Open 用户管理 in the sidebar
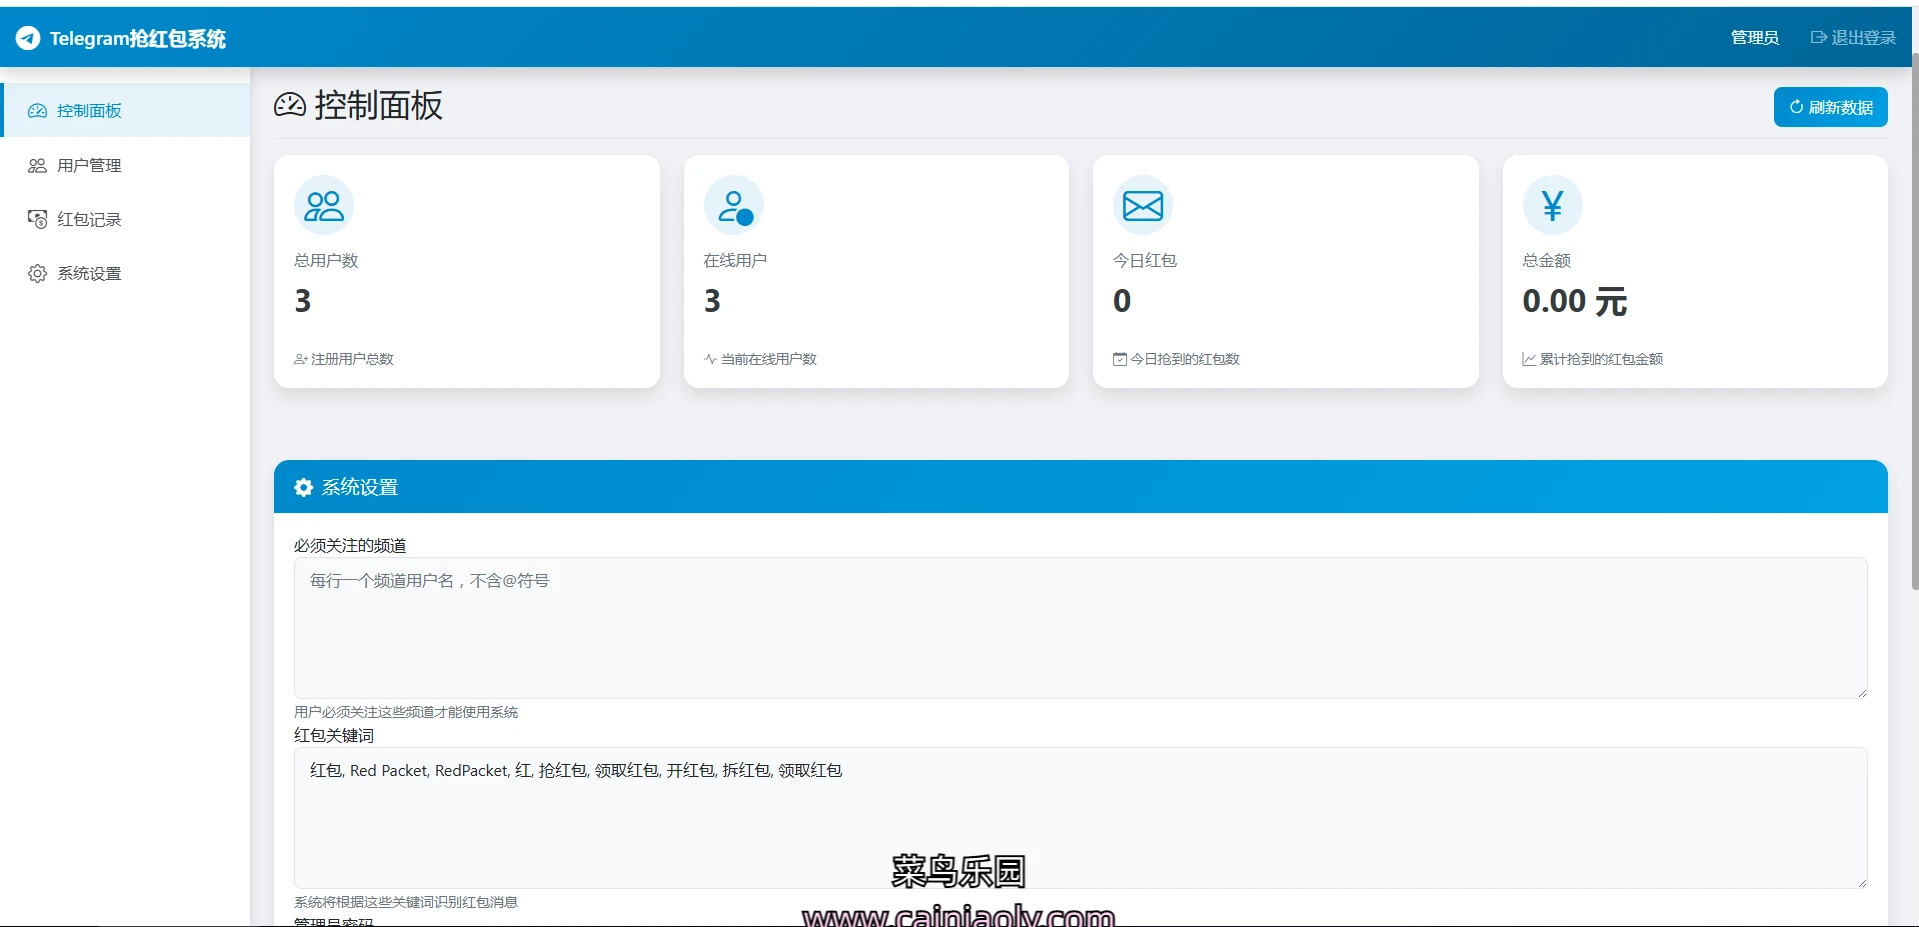 [x=89, y=165]
